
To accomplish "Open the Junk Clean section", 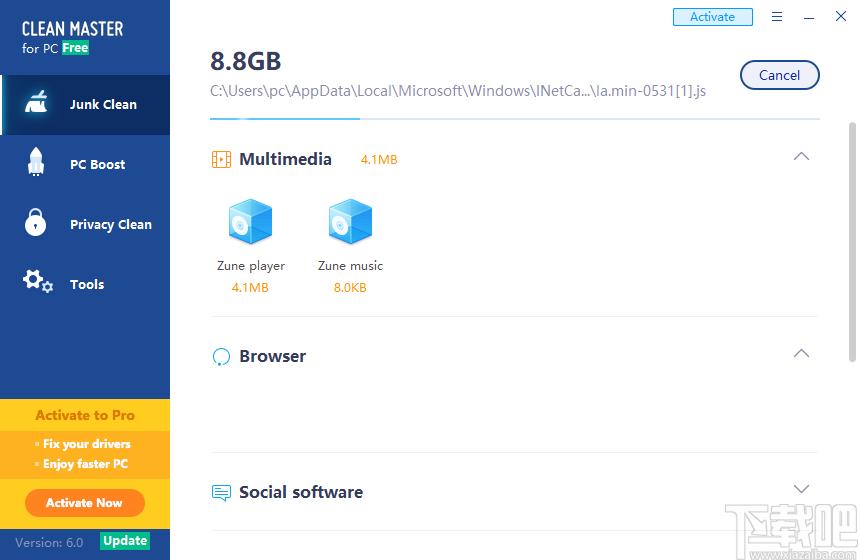I will 85,105.
